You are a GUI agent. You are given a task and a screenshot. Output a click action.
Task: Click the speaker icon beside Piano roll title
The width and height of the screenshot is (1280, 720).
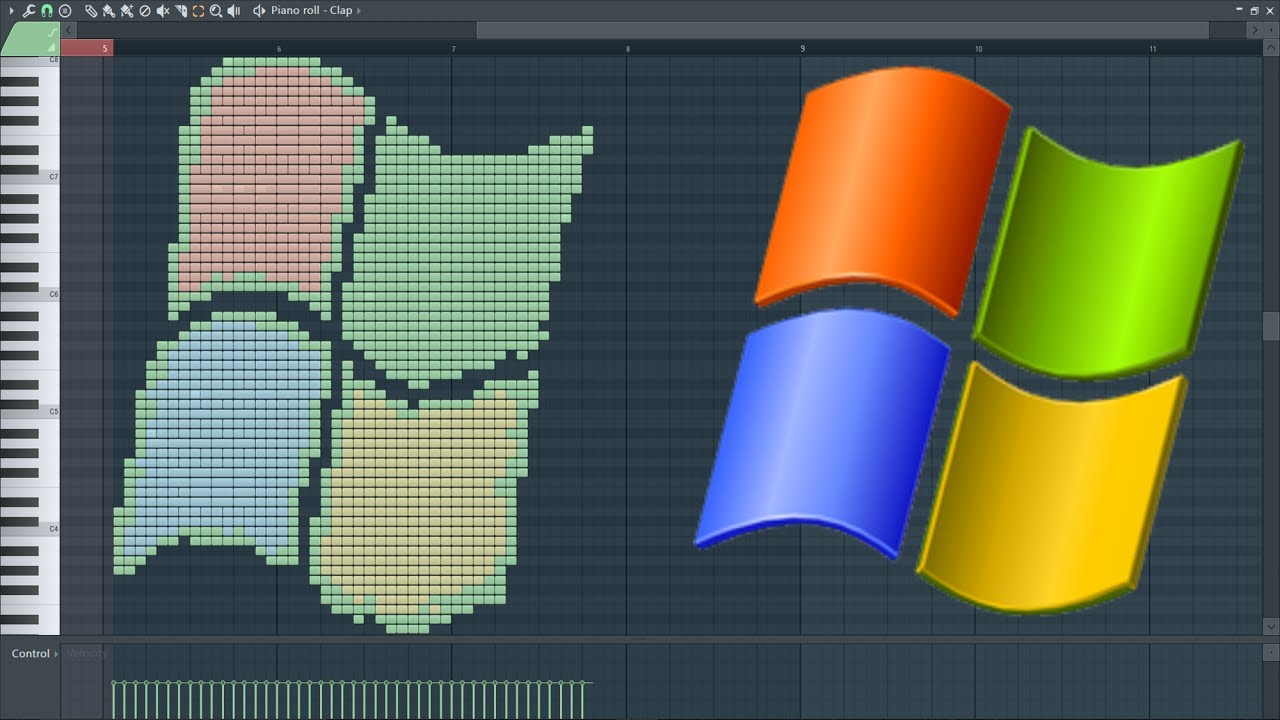point(259,11)
